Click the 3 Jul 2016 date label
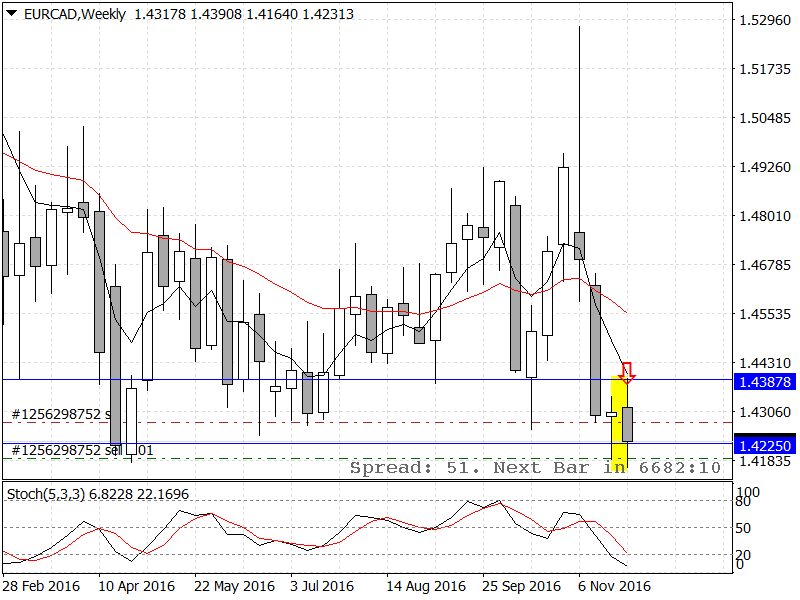The width and height of the screenshot is (800, 600). tap(322, 586)
